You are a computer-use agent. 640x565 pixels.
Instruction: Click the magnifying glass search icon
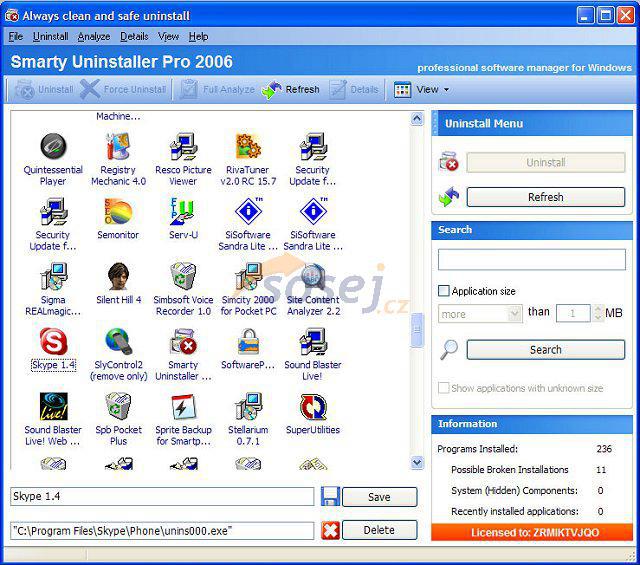coord(449,349)
